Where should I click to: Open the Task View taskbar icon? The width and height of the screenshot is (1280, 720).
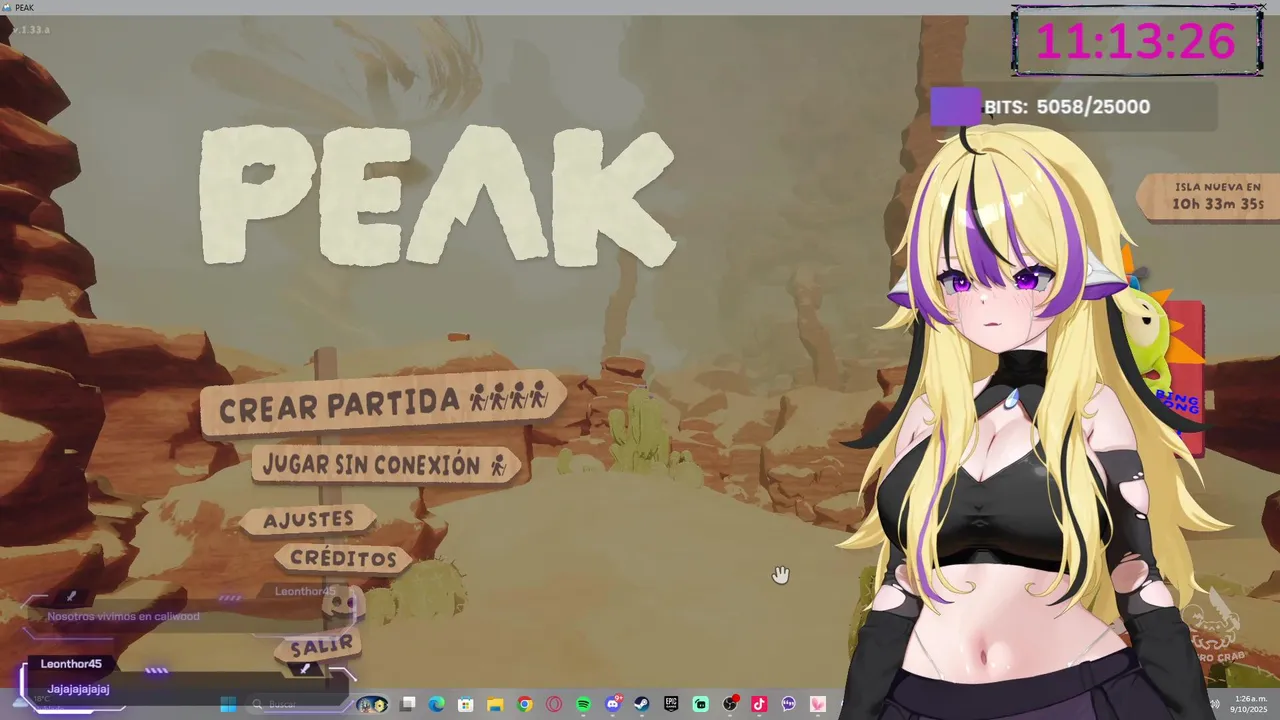point(408,704)
